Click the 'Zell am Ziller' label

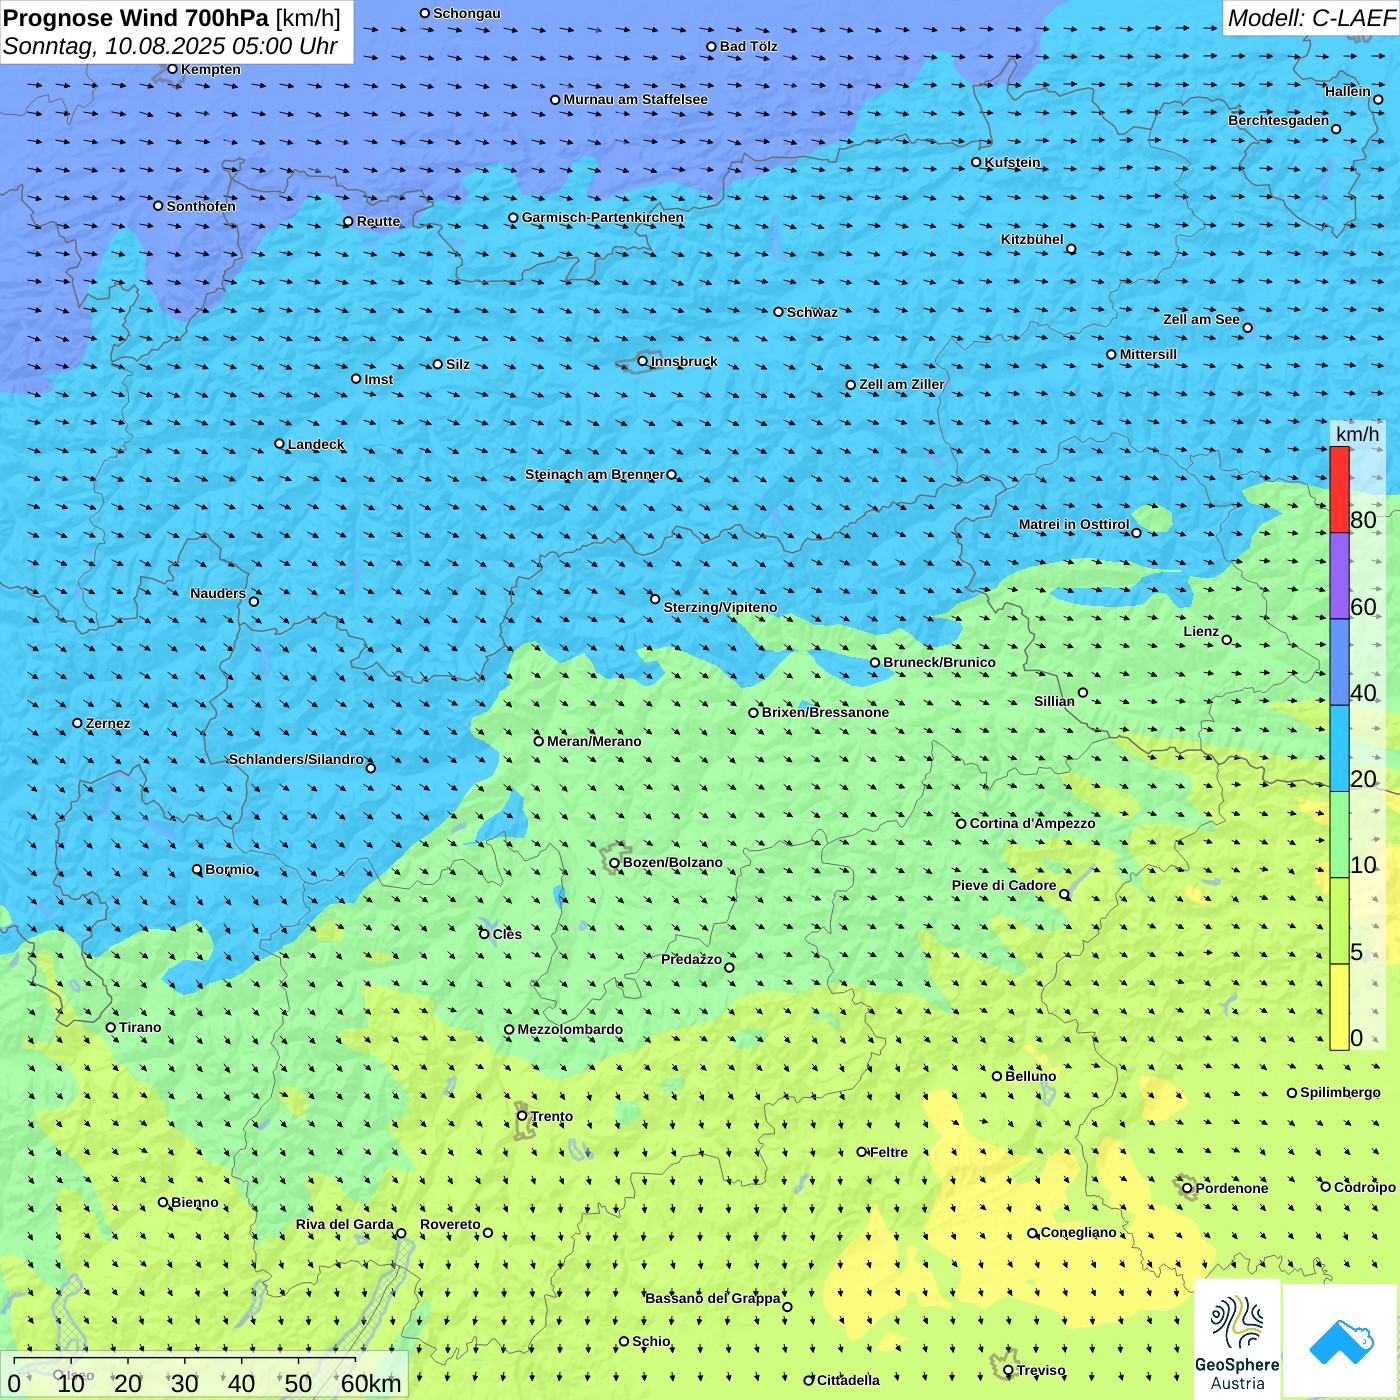pyautogui.click(x=902, y=384)
